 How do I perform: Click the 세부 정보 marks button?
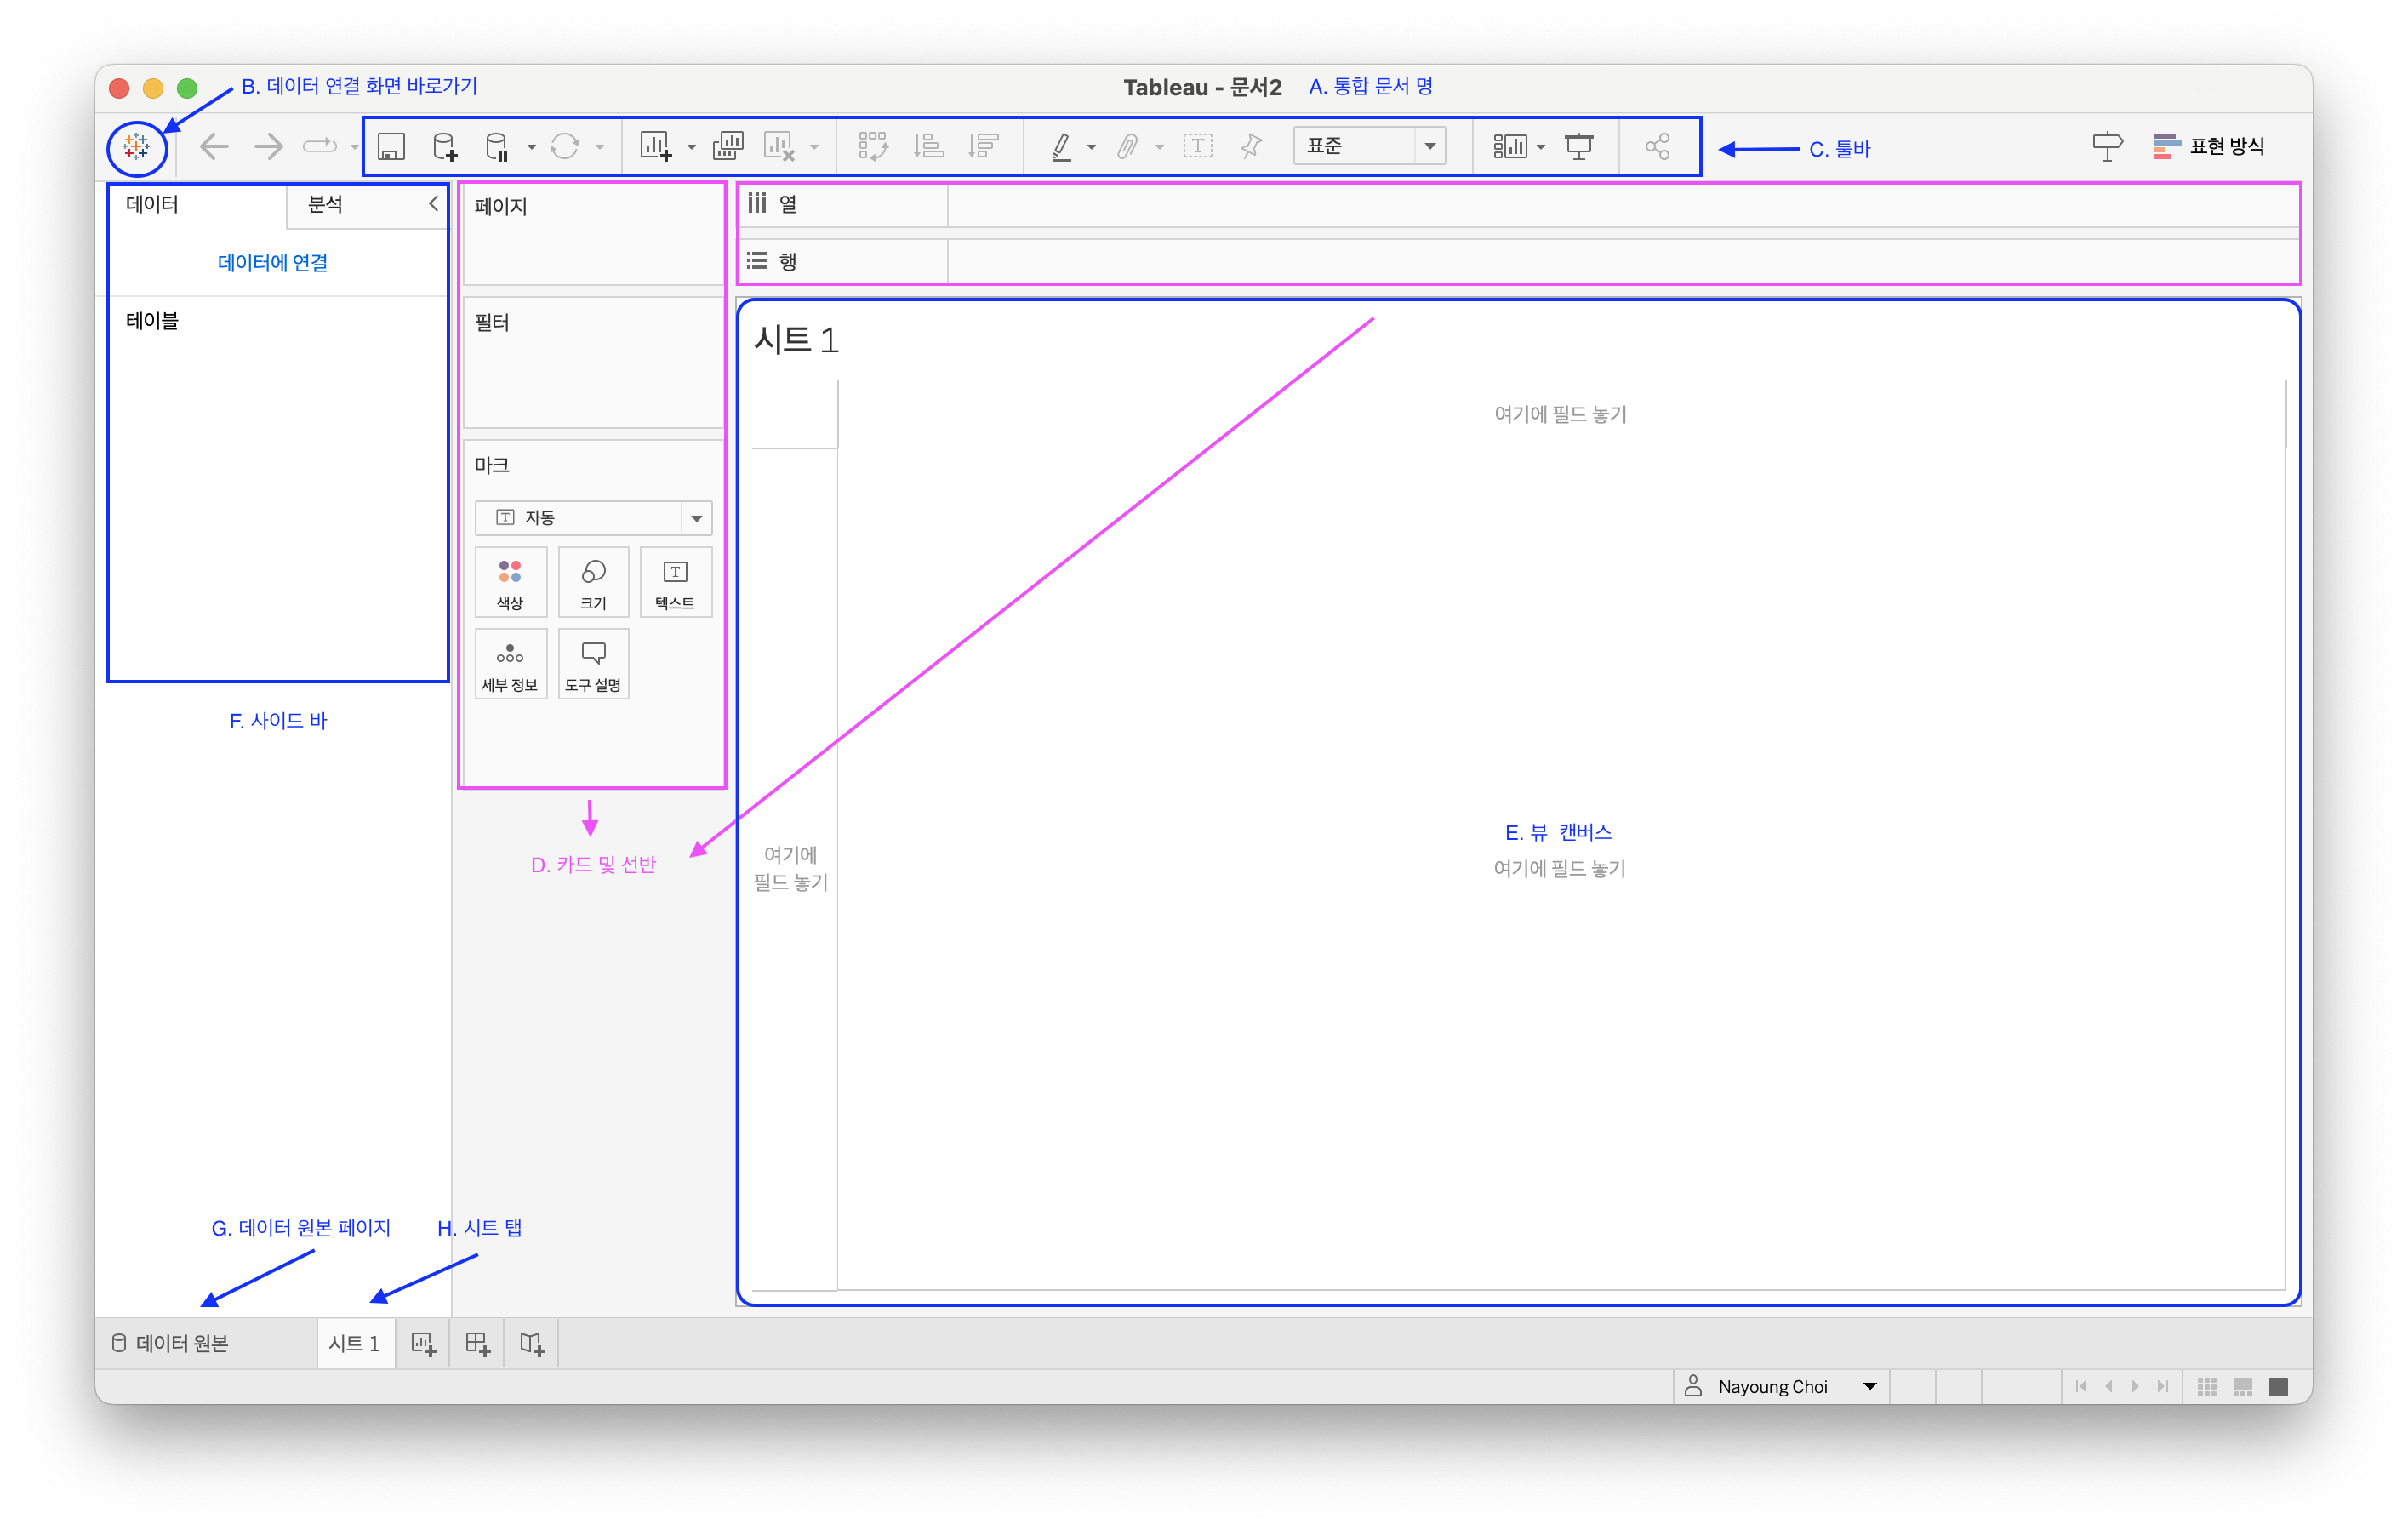coord(510,665)
